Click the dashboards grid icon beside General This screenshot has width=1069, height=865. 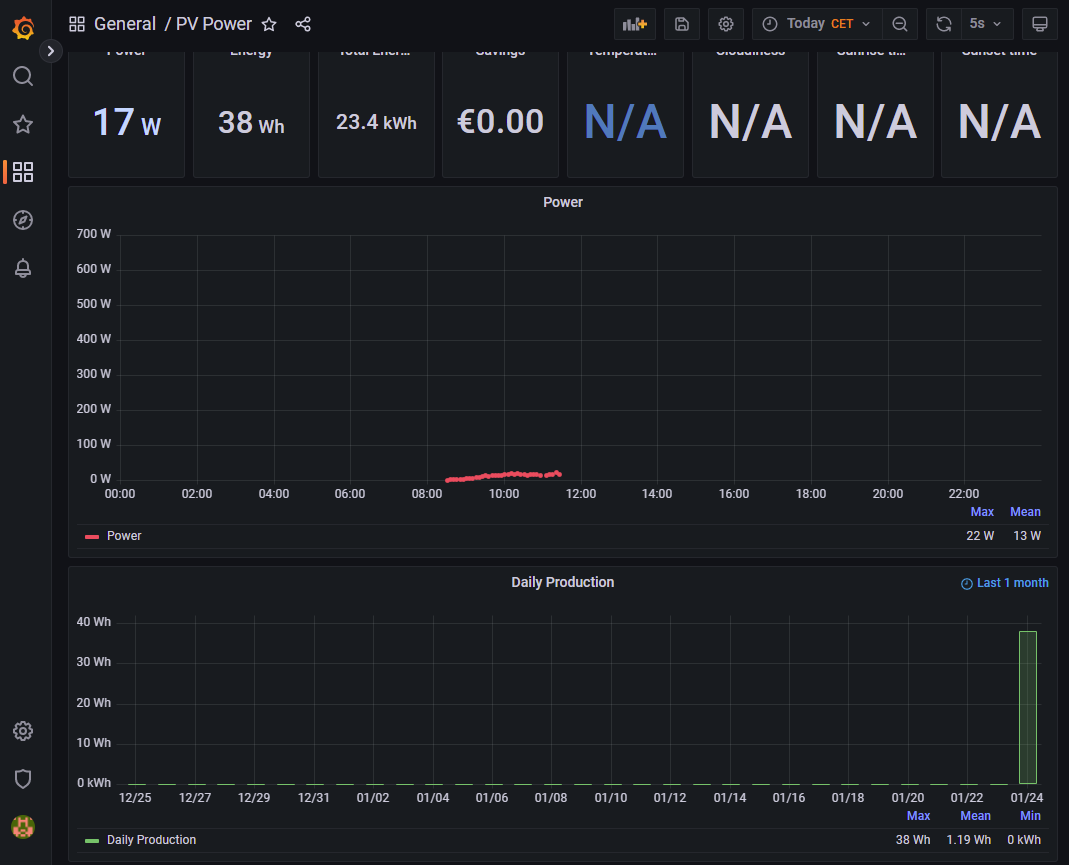point(77,25)
